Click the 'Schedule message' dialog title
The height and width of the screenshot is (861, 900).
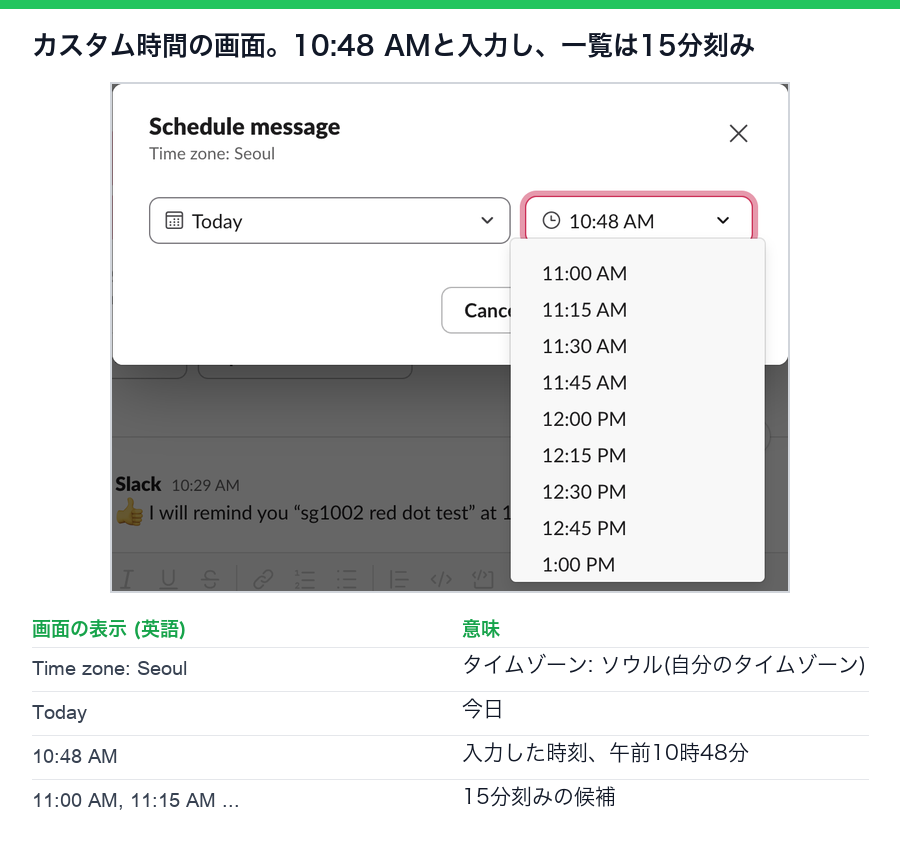245,127
